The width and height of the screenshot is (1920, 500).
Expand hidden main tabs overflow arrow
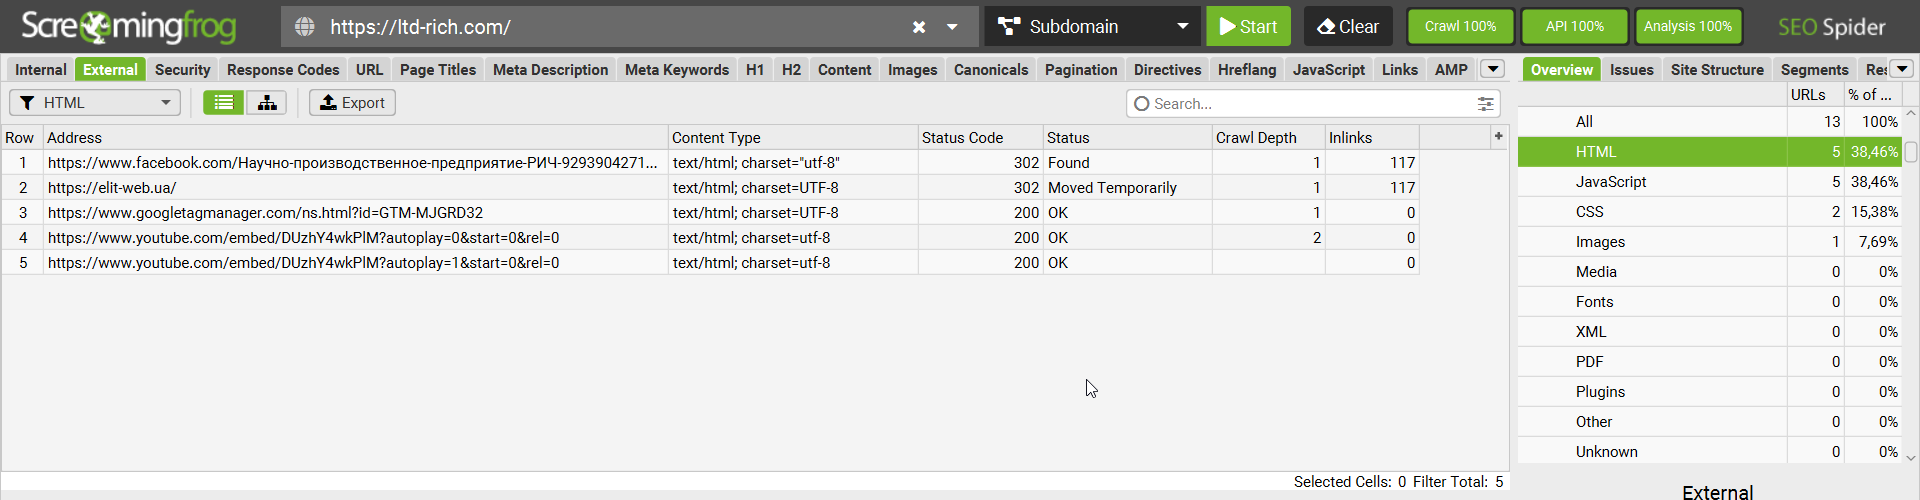point(1492,69)
